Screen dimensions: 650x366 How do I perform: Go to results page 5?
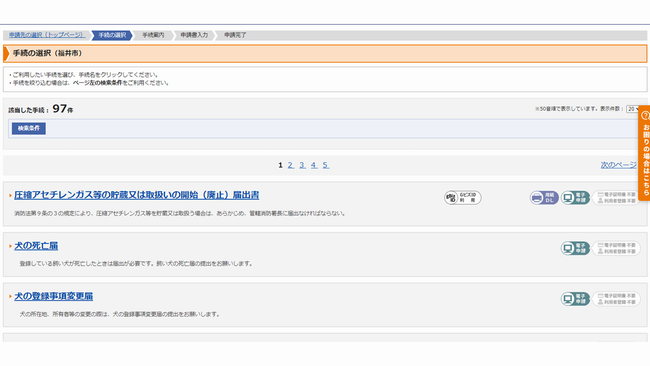coord(326,165)
